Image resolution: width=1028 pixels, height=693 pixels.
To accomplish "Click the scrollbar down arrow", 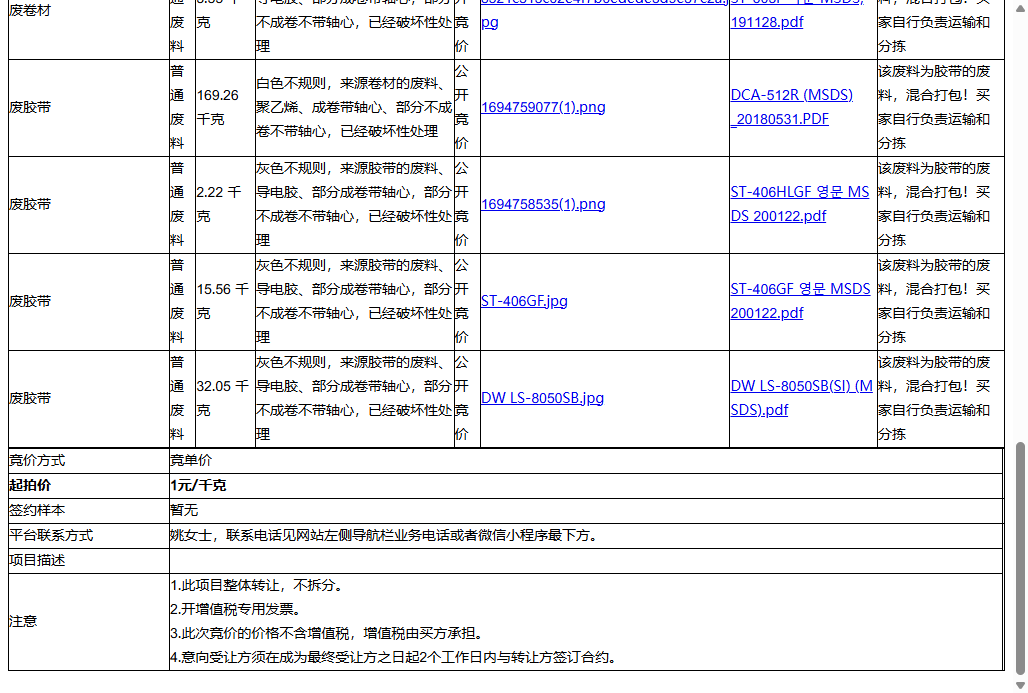I will [1019, 685].
